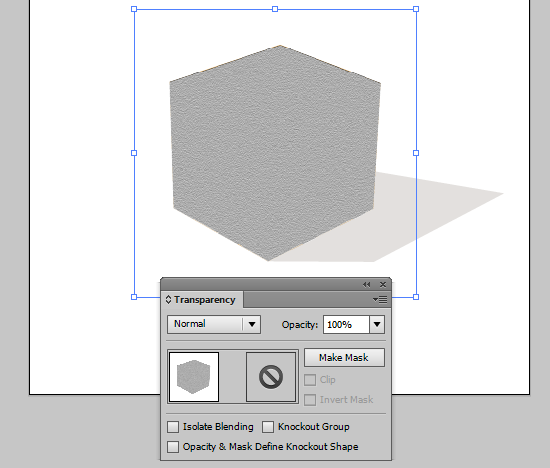
Task: Click the top-center bounding box handle
Action: (x=275, y=9)
